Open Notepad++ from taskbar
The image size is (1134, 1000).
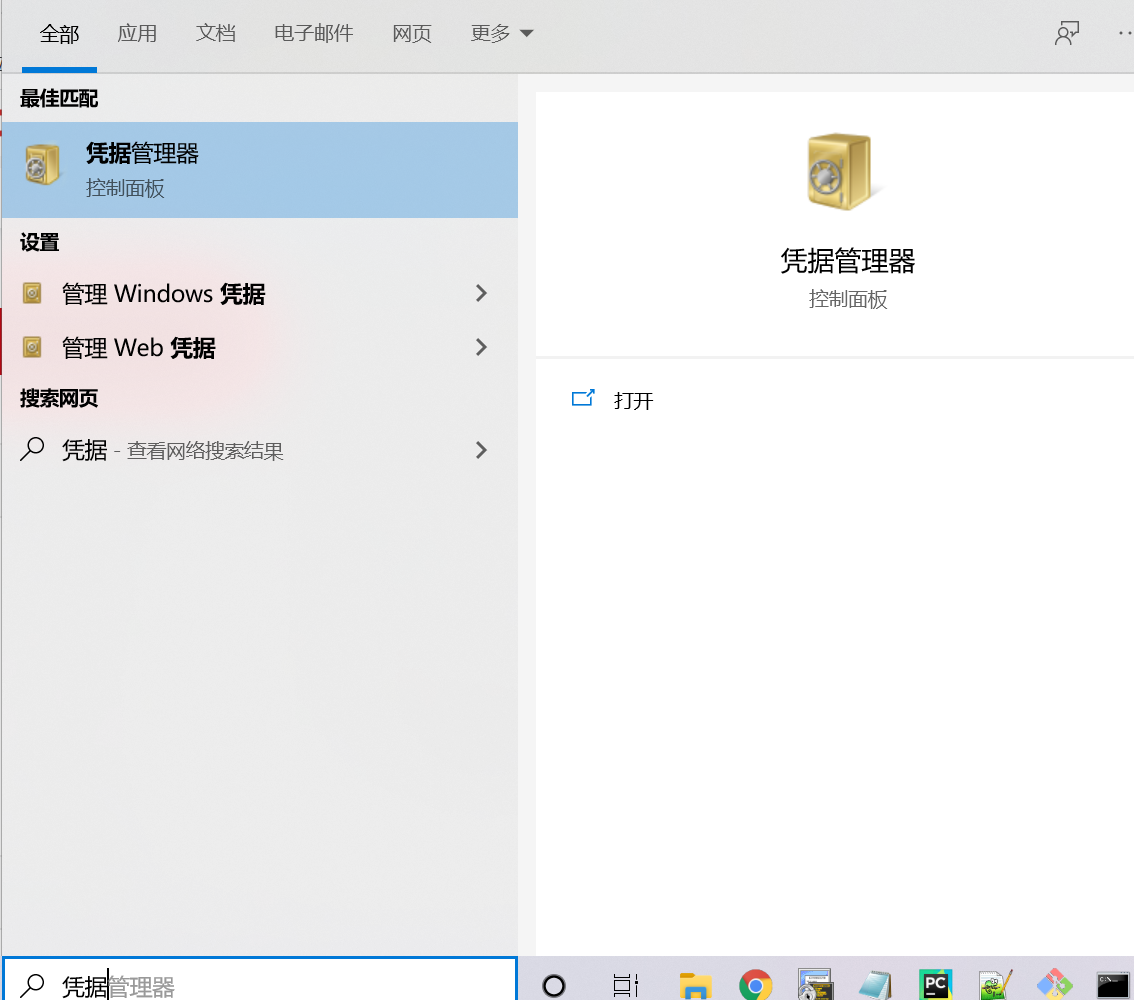(995, 985)
